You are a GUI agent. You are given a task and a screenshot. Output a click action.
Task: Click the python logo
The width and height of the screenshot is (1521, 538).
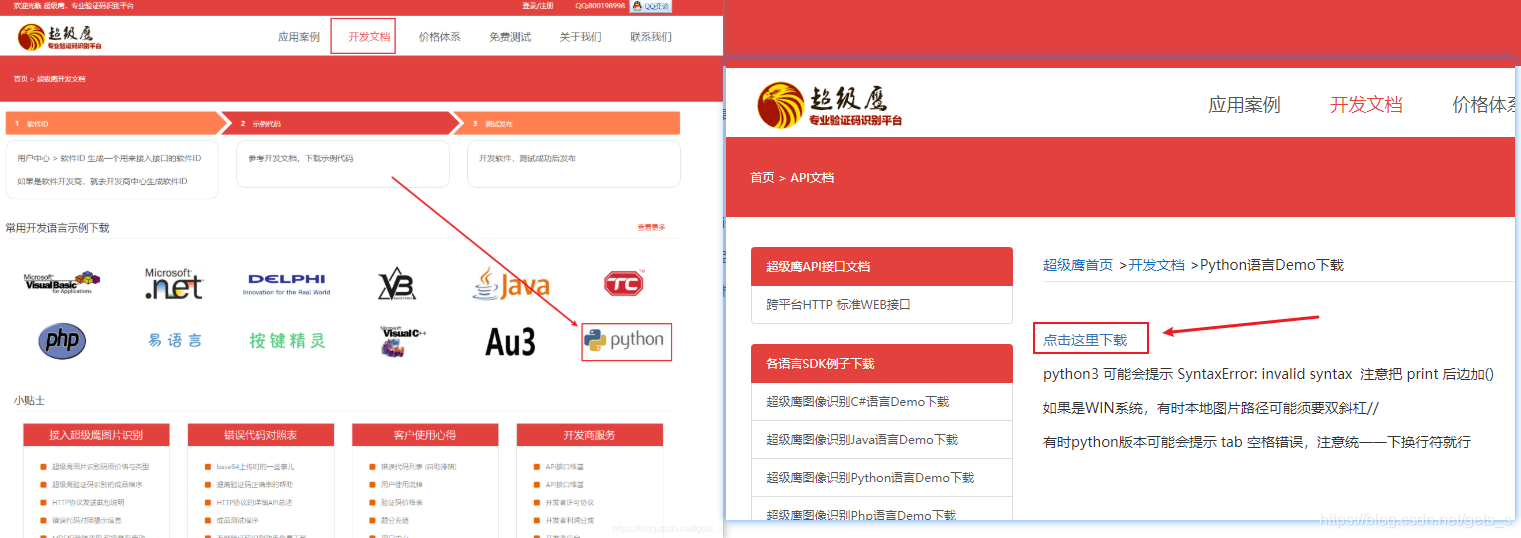click(x=625, y=341)
